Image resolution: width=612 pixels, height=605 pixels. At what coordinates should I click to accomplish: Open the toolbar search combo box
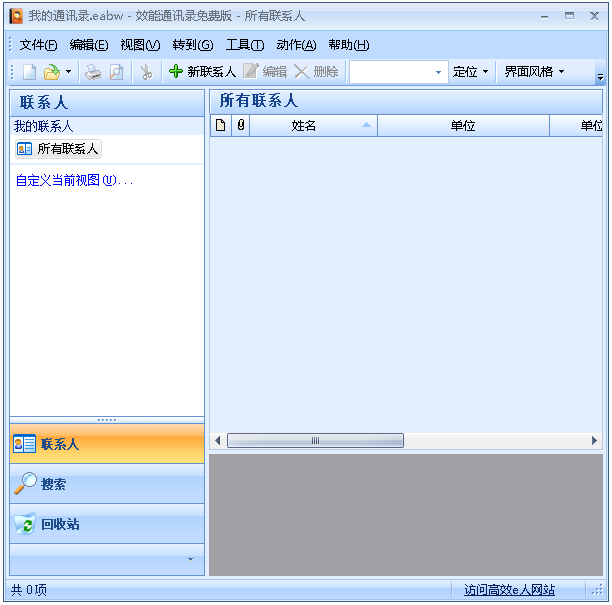click(x=398, y=72)
